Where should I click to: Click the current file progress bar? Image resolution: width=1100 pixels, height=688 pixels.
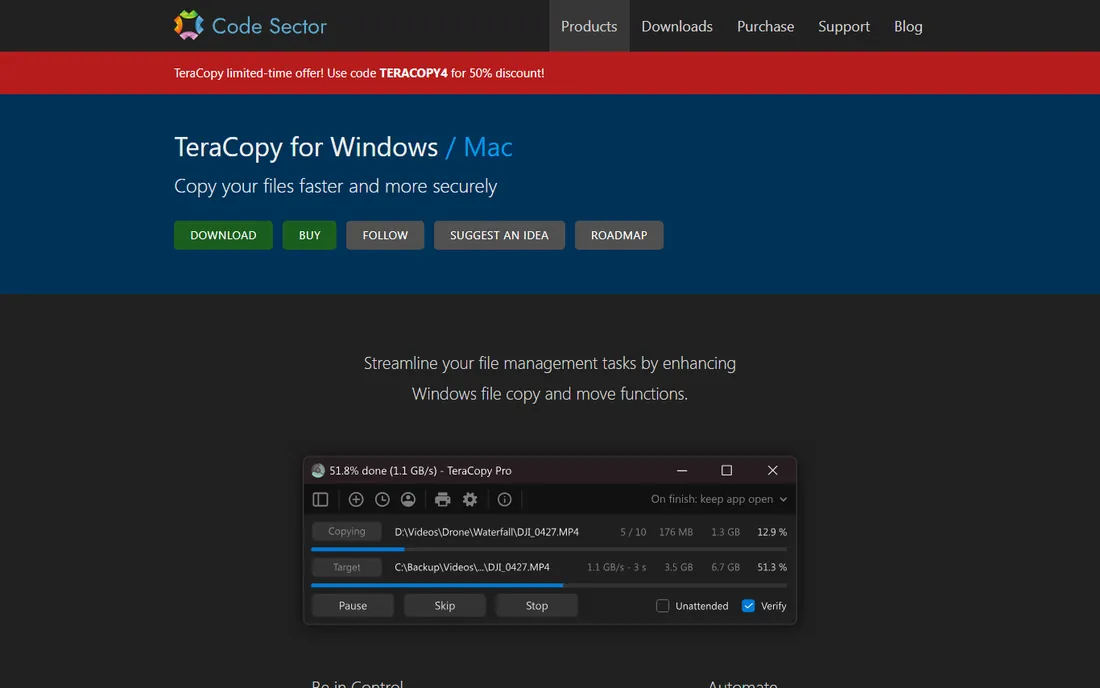[549, 549]
